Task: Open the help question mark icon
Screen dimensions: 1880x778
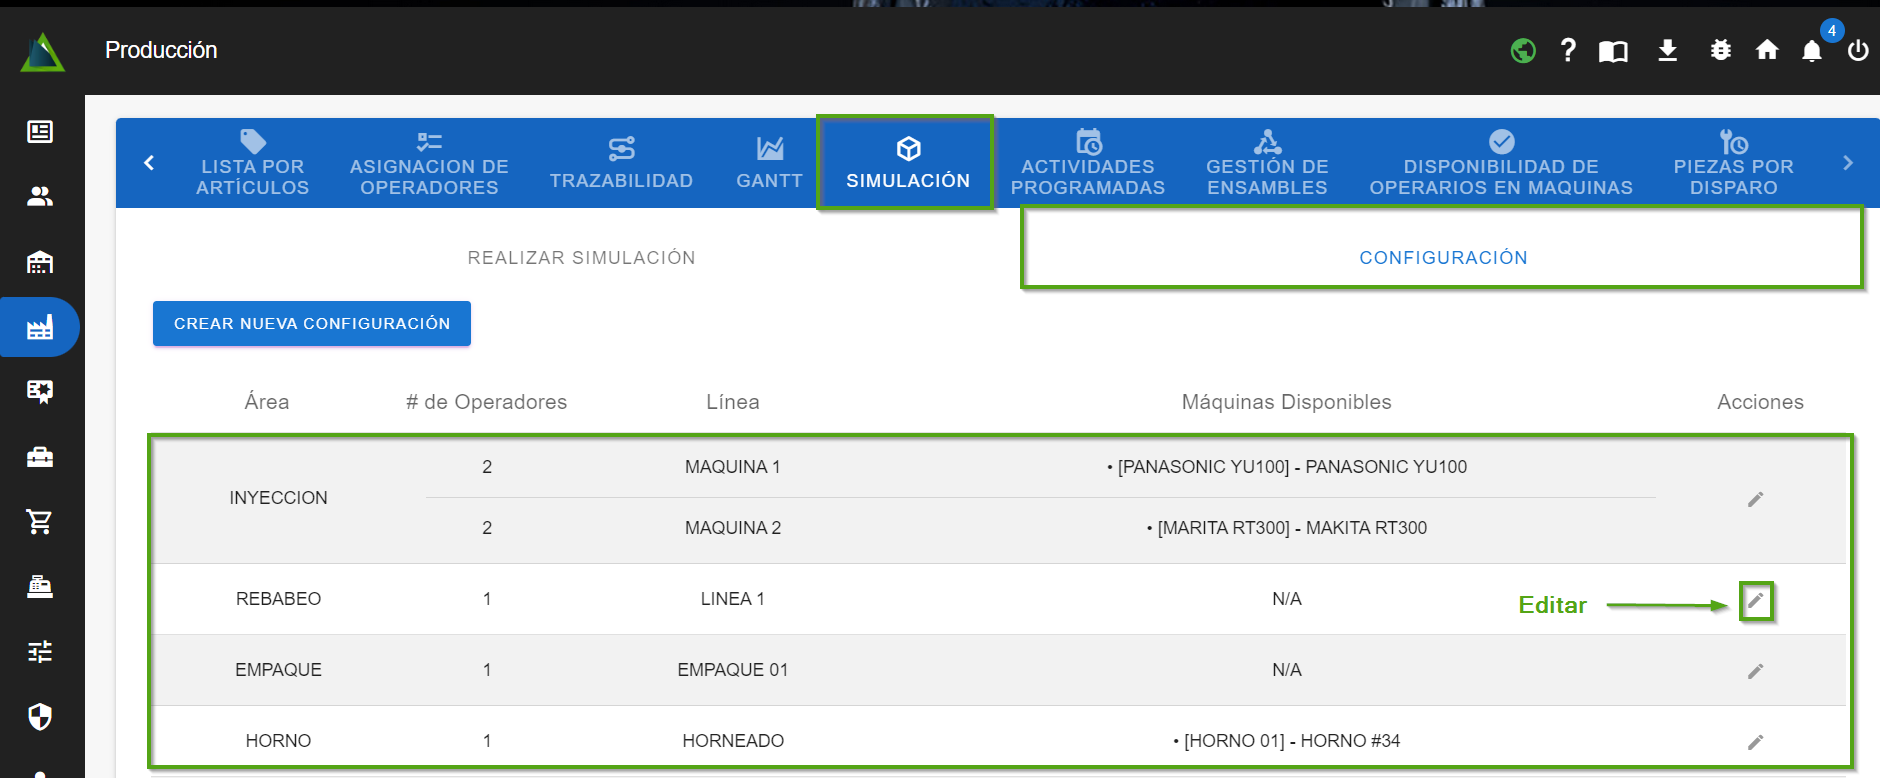Action: 1568,50
